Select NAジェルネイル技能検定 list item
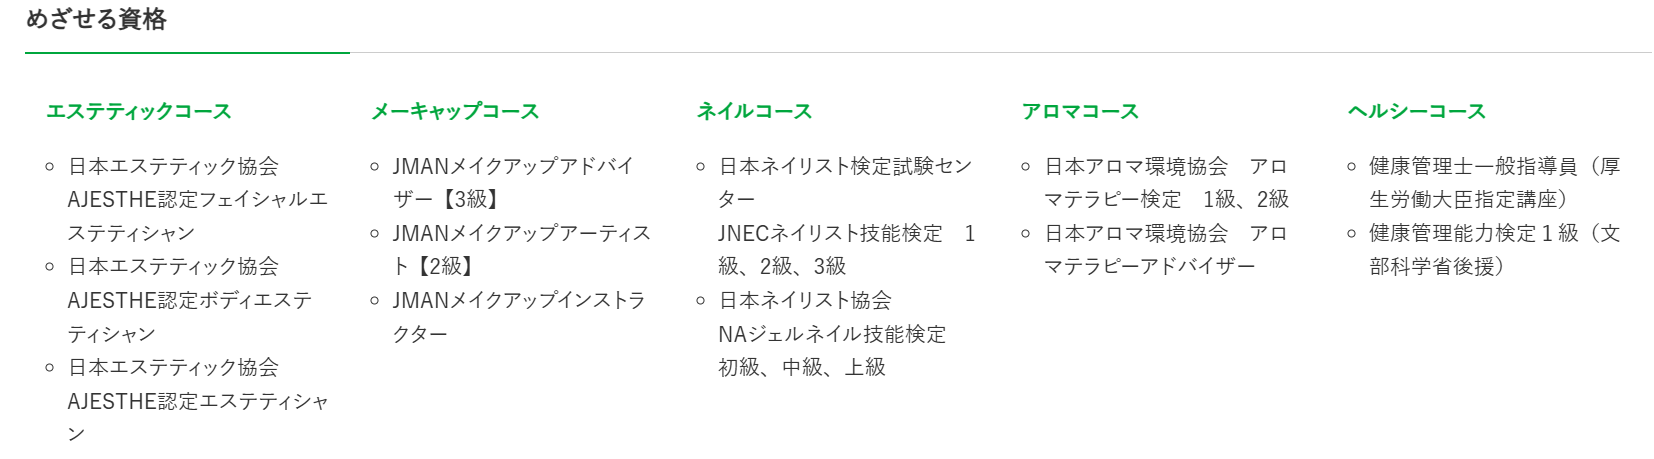Screen dimensions: 1654x459 point(831,334)
